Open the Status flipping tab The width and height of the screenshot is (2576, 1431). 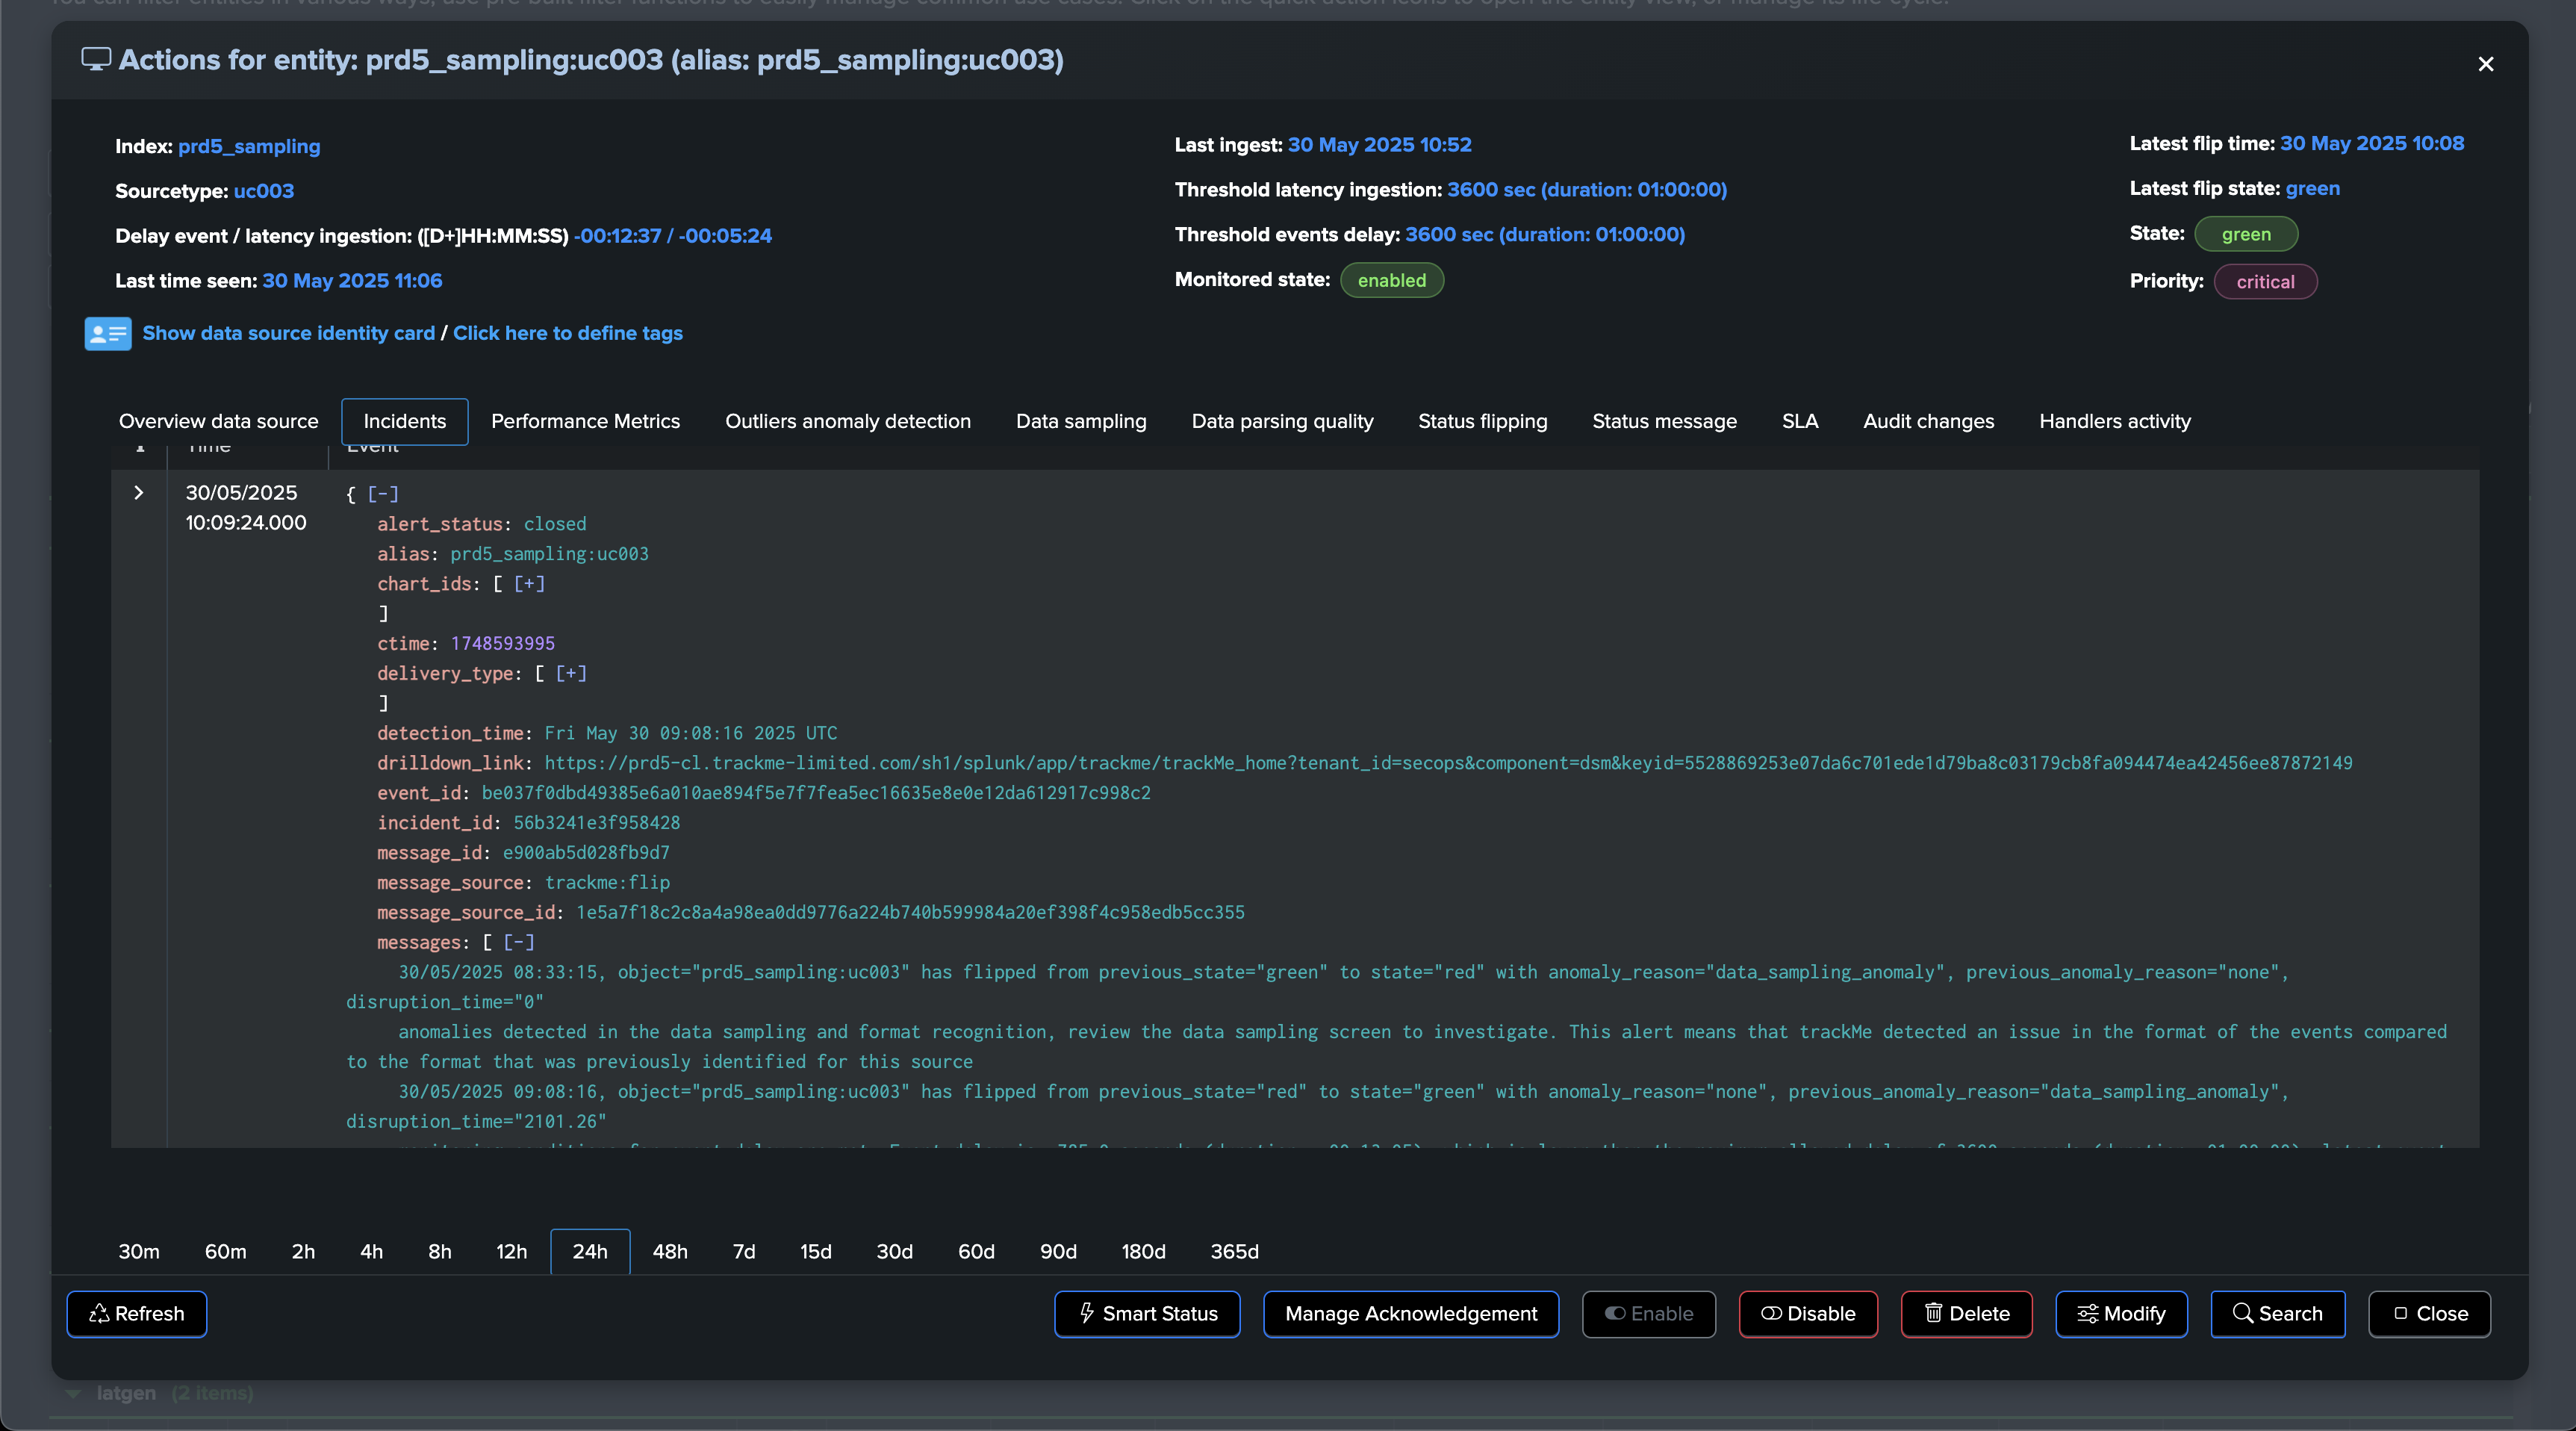click(x=1482, y=421)
